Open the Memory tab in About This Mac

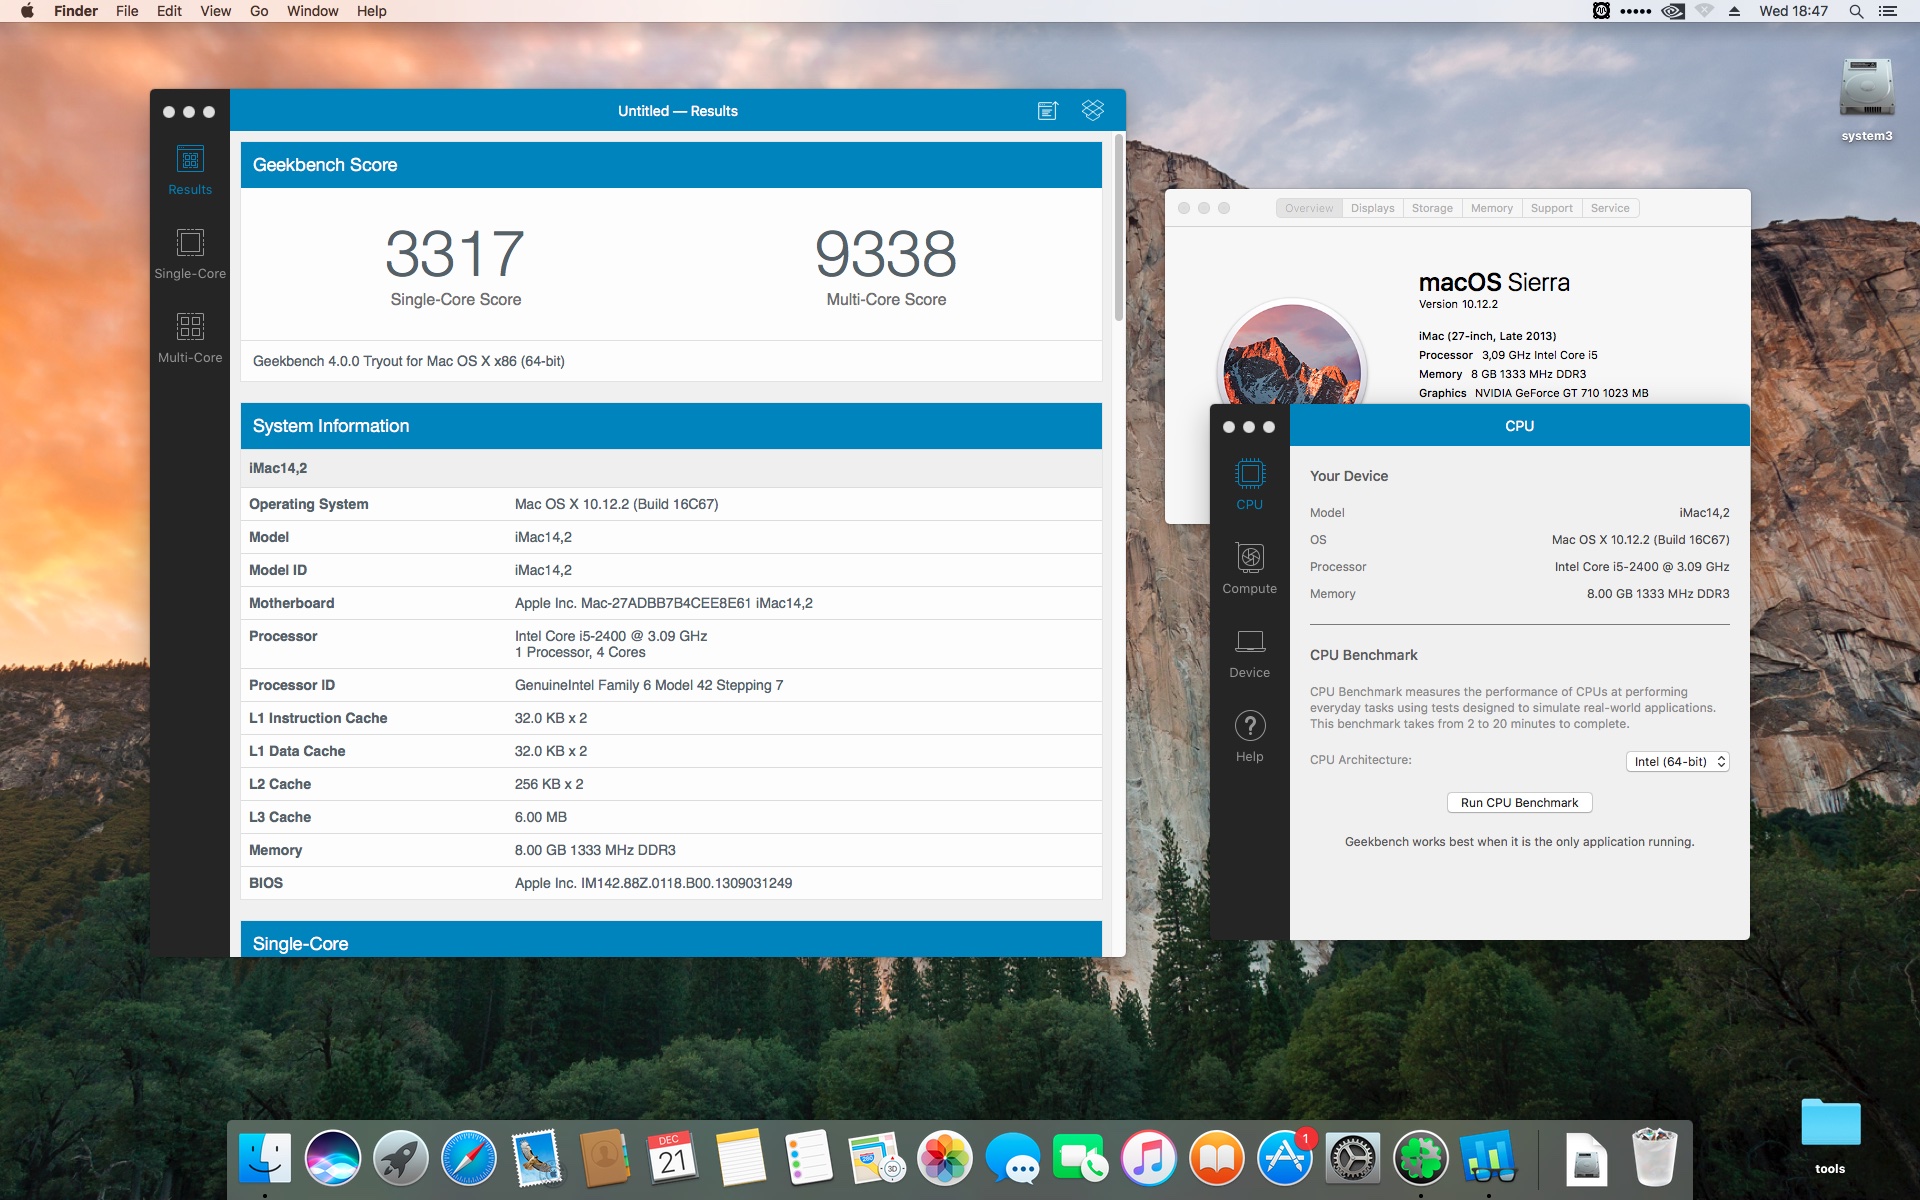pyautogui.click(x=1491, y=208)
